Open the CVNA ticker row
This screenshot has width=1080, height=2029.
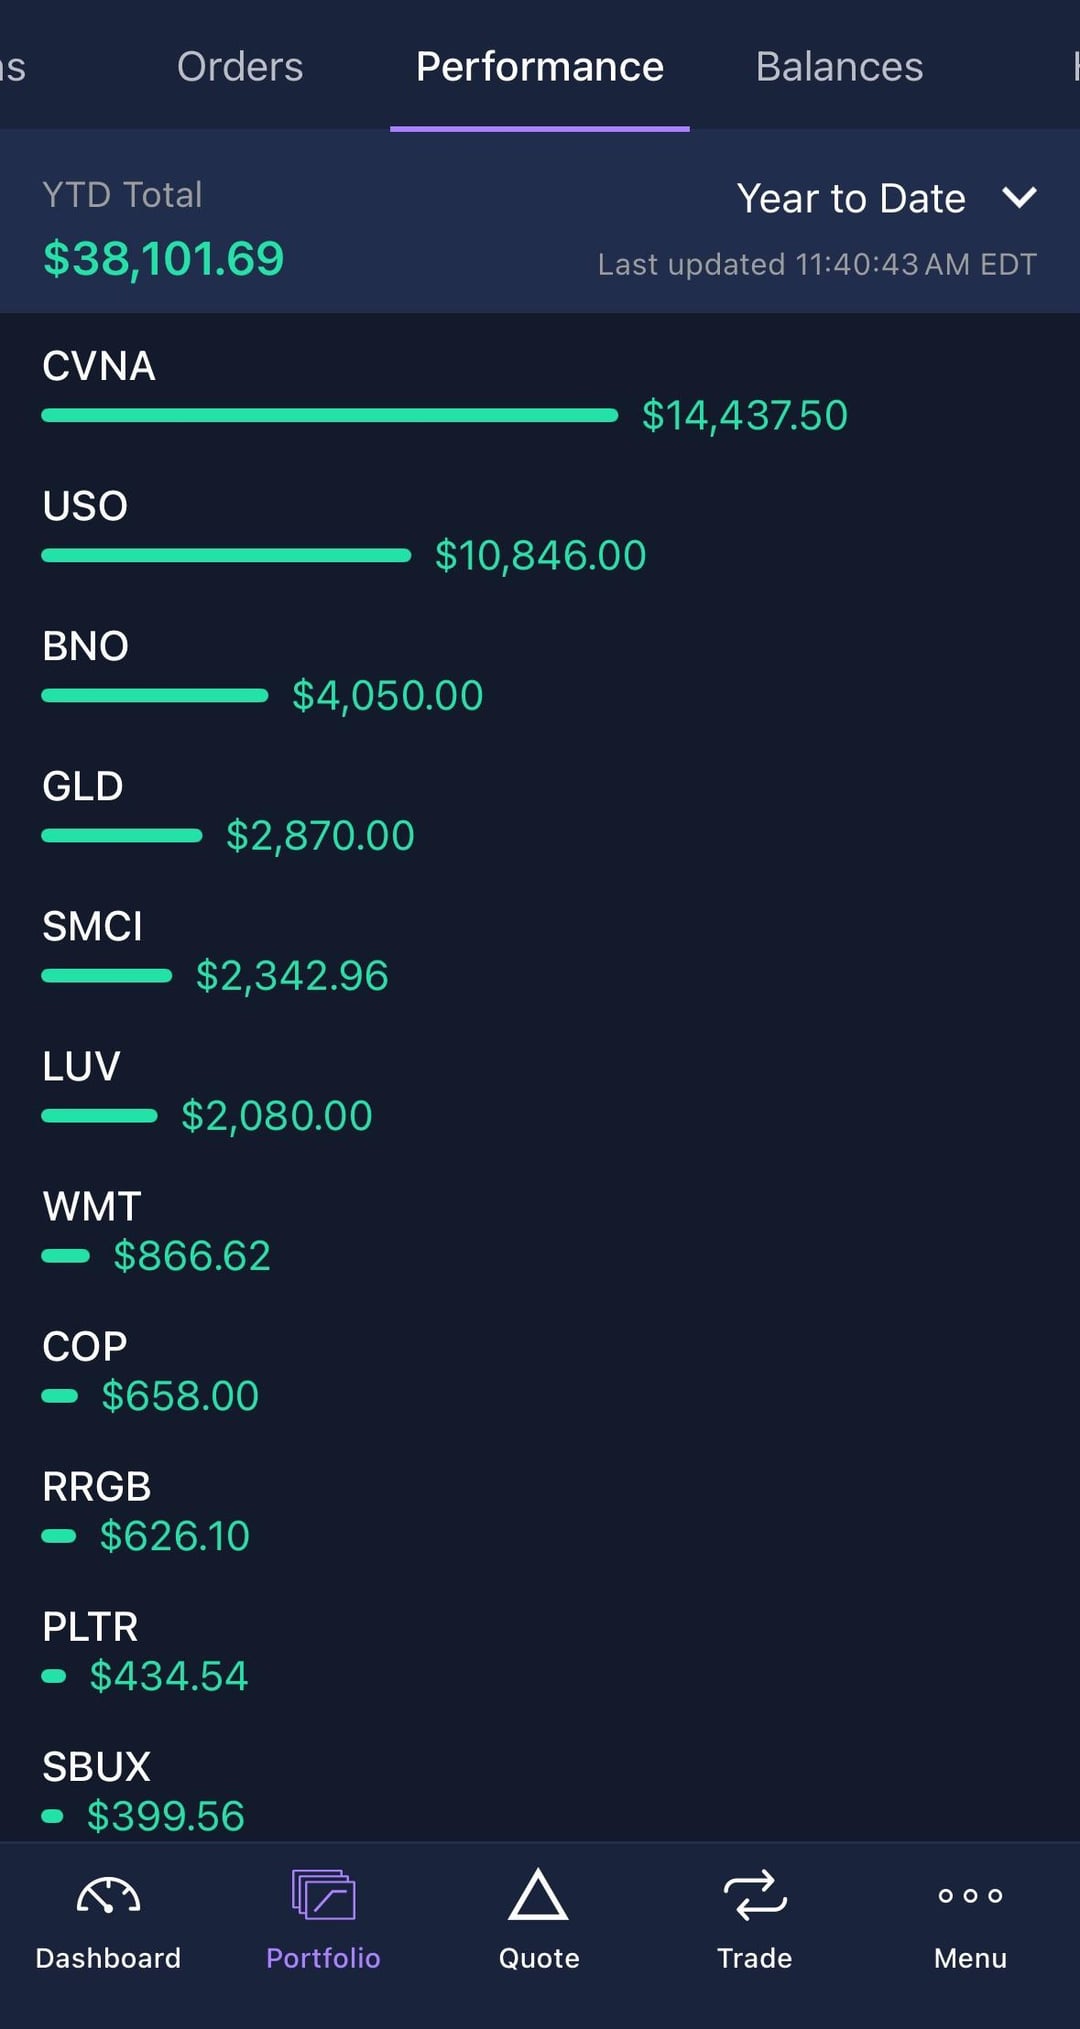click(x=99, y=366)
